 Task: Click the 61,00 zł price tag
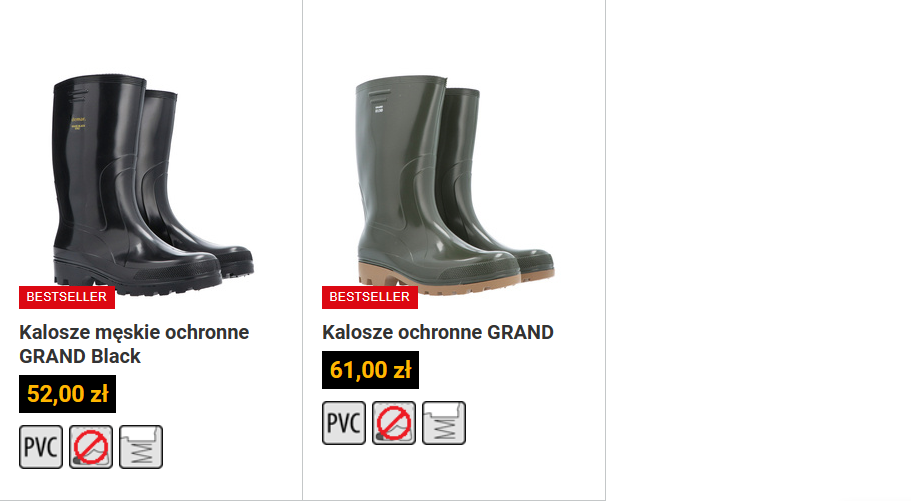(x=371, y=370)
